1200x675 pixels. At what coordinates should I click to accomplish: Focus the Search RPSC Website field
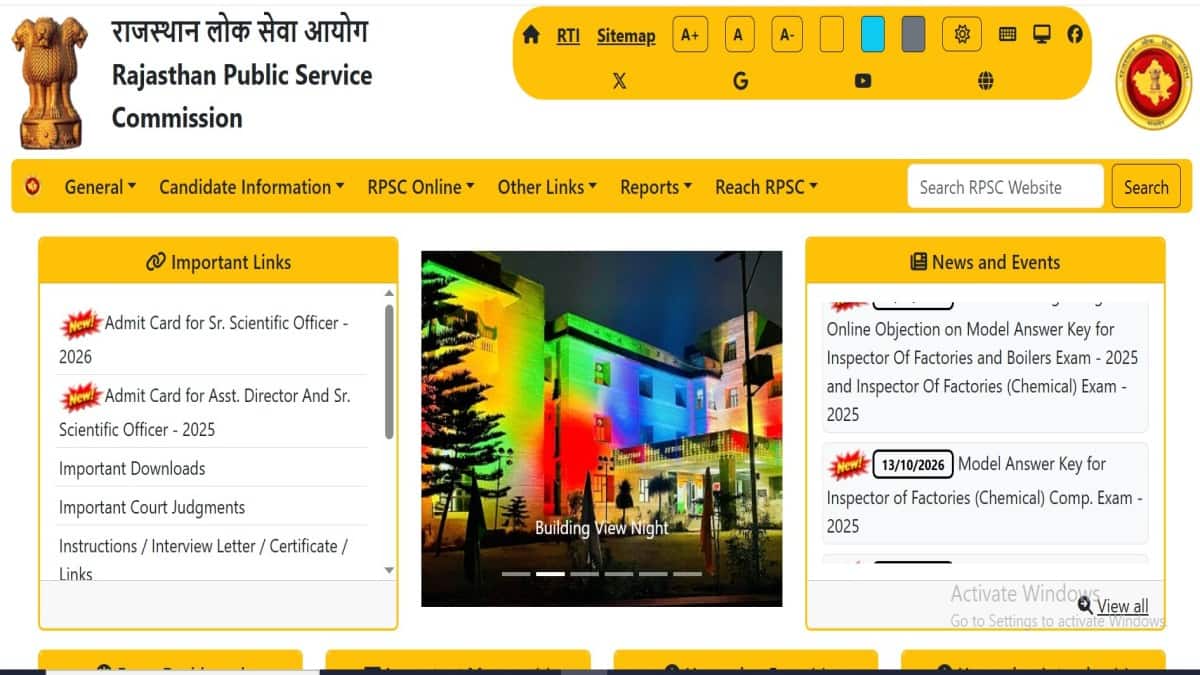pos(1005,187)
